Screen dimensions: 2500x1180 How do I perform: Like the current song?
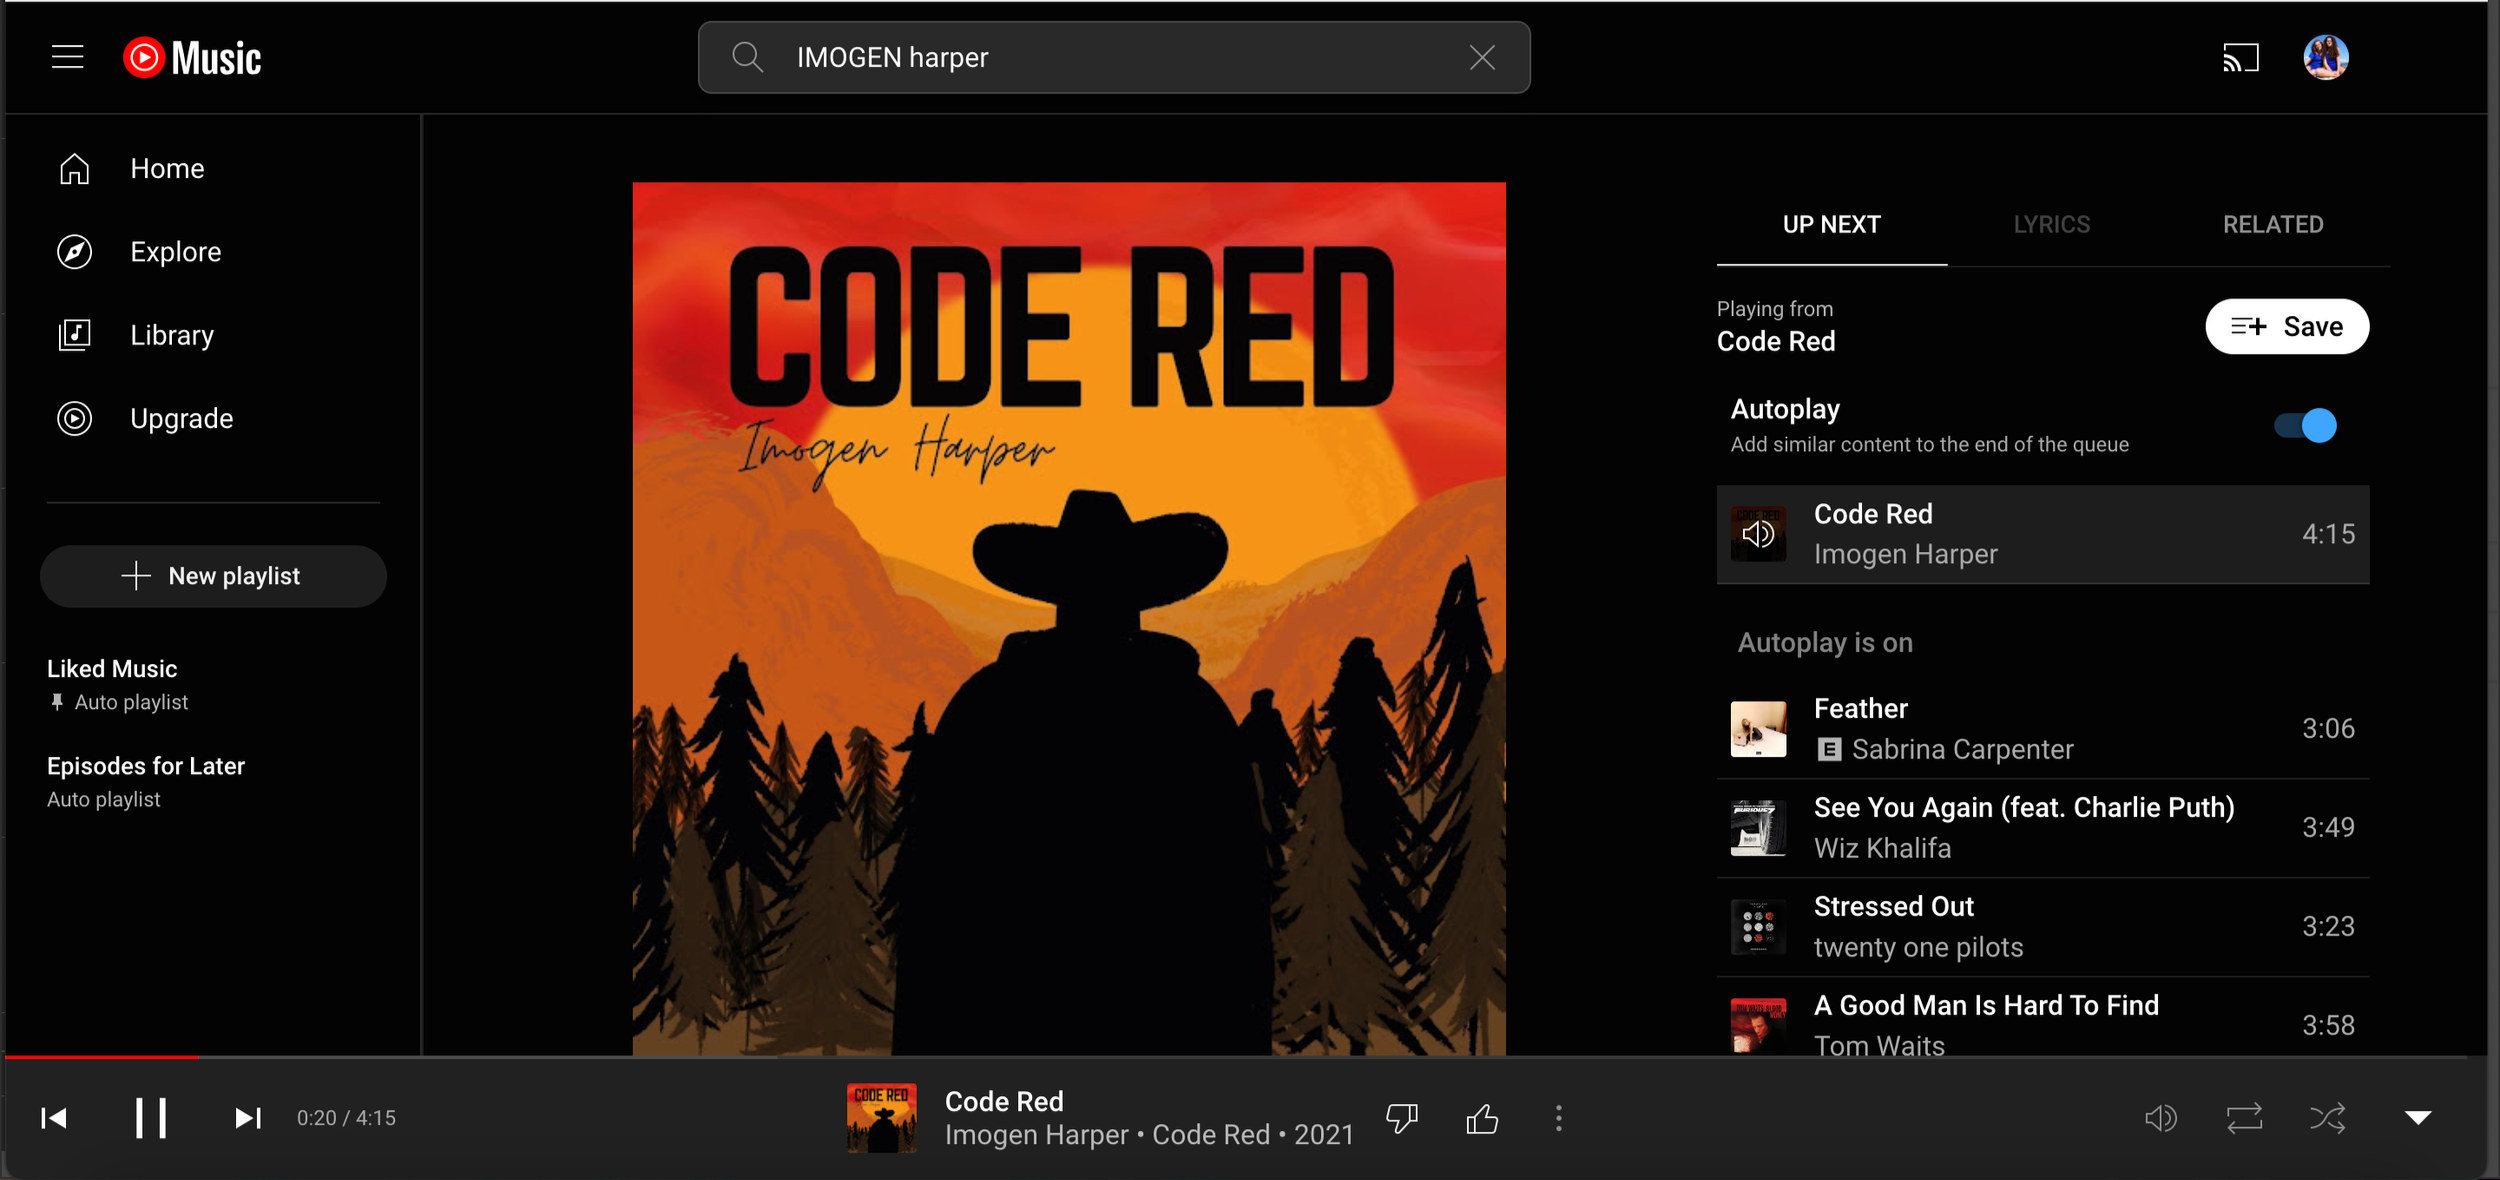tap(1481, 1118)
